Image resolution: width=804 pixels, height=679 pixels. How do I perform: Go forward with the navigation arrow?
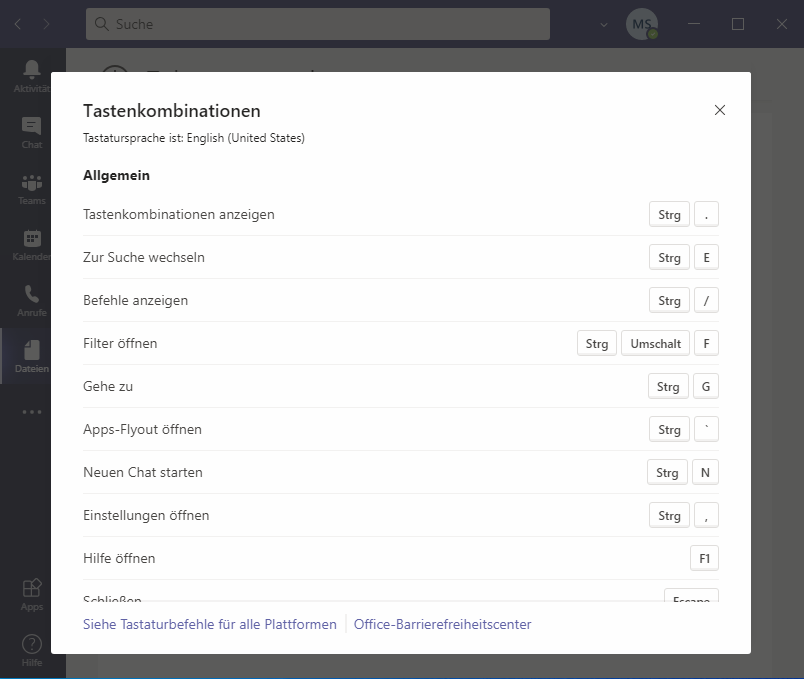tap(46, 24)
